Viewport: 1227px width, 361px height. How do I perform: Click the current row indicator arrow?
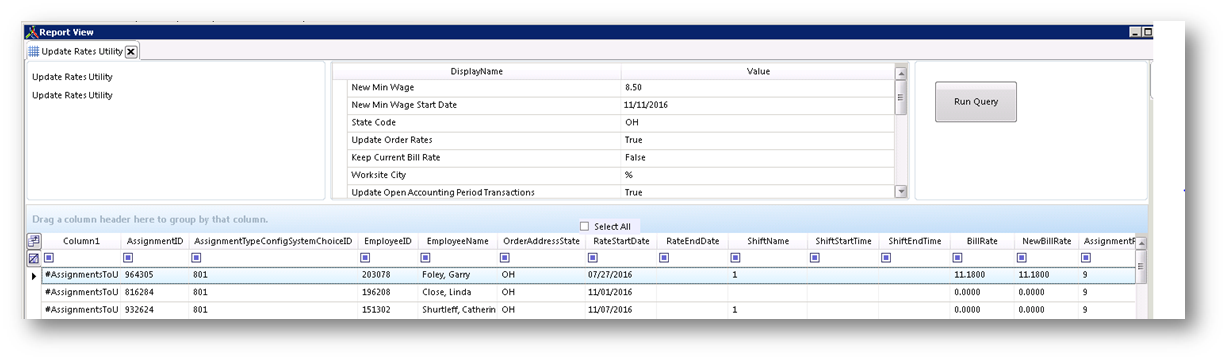pos(33,275)
